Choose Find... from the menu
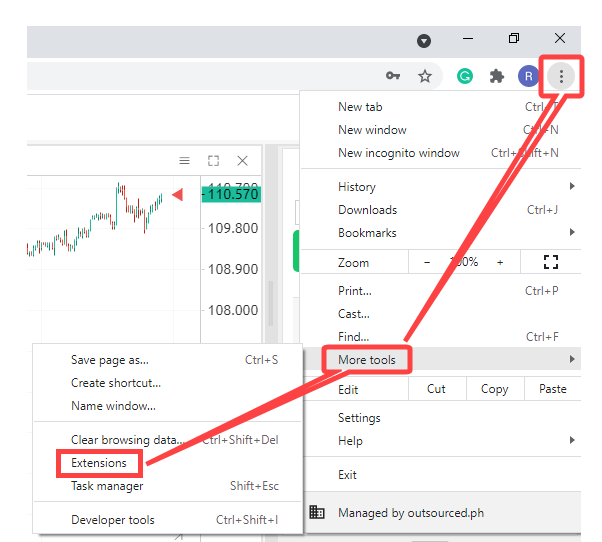The height and width of the screenshot is (542, 602). click(440, 337)
